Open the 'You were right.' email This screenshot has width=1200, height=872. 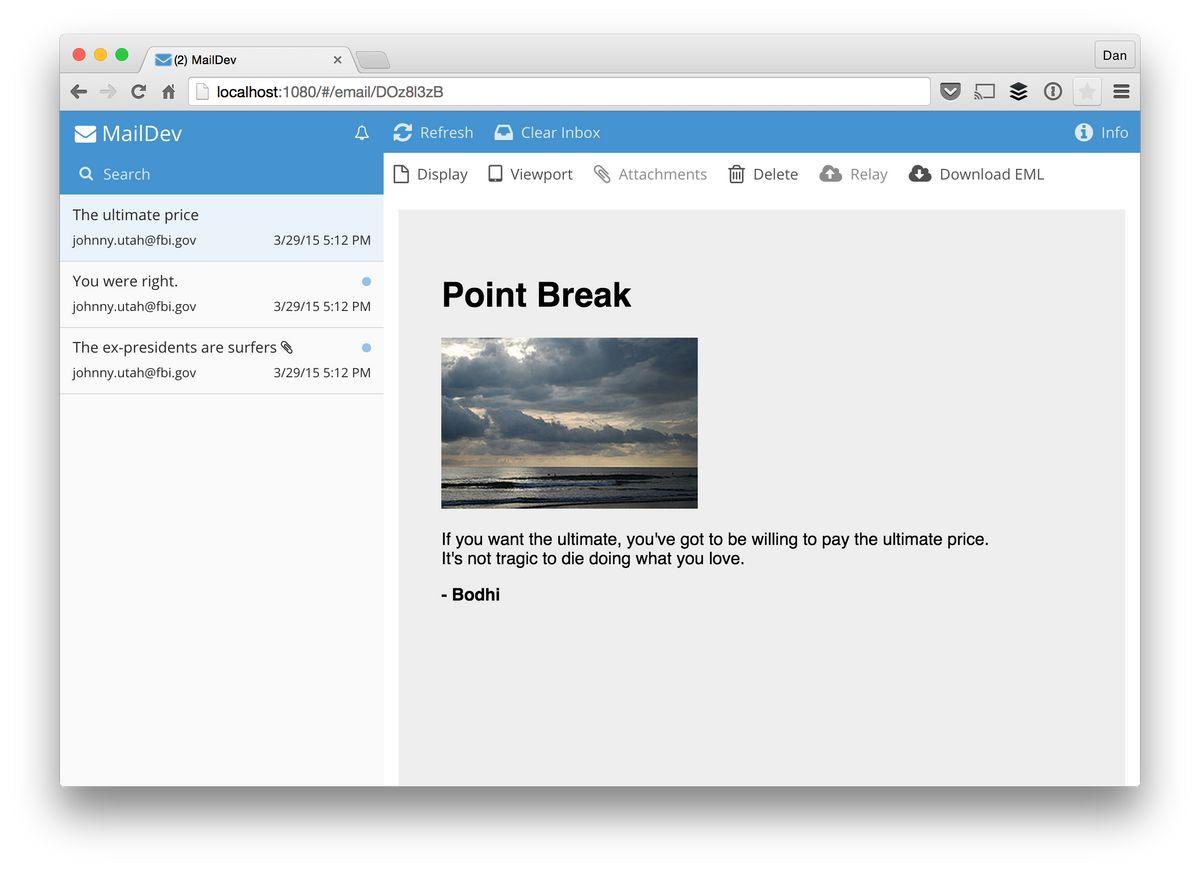click(x=222, y=295)
